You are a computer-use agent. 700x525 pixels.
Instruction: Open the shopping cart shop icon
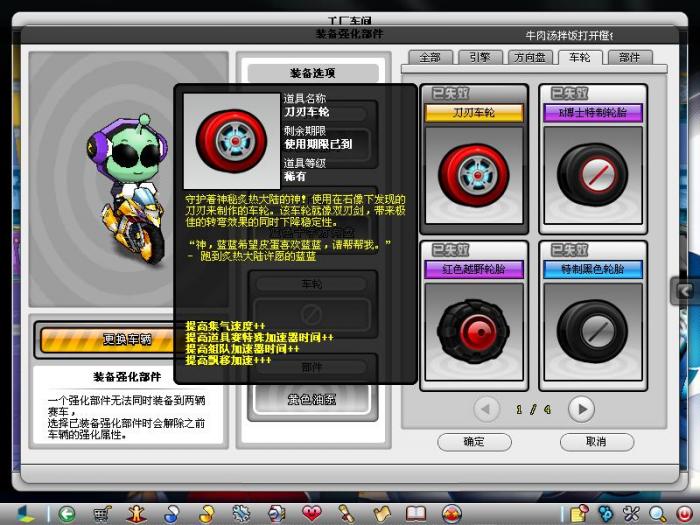[x=102, y=514]
